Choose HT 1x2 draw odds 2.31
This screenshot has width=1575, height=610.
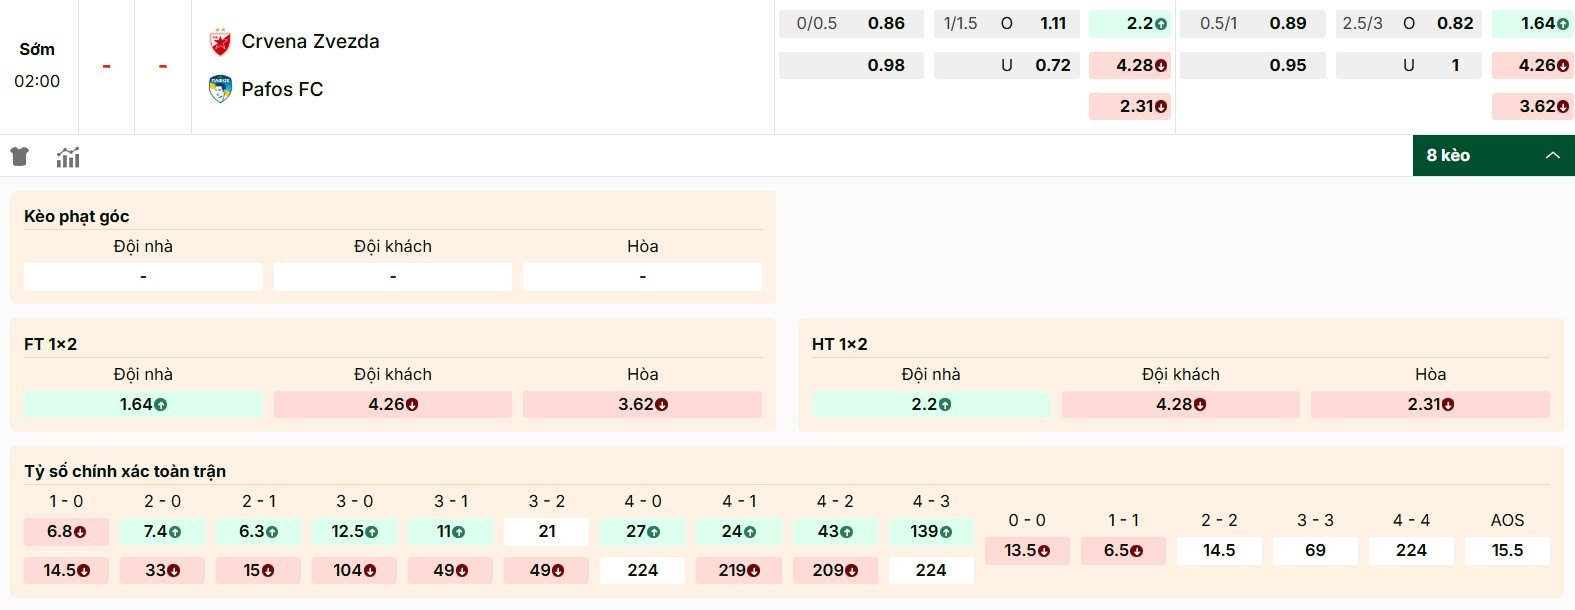click(1430, 404)
